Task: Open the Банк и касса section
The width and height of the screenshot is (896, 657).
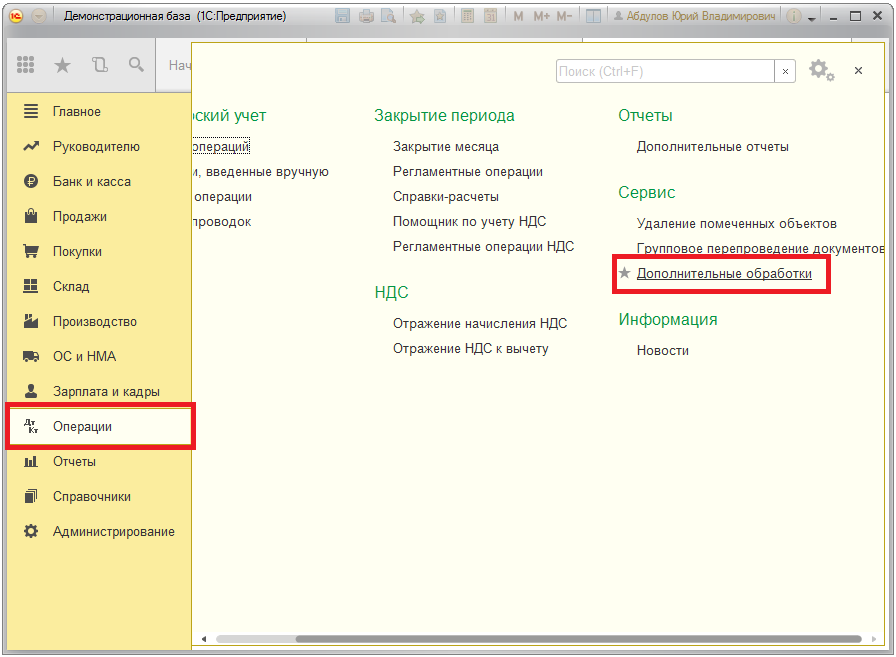Action: [91, 182]
